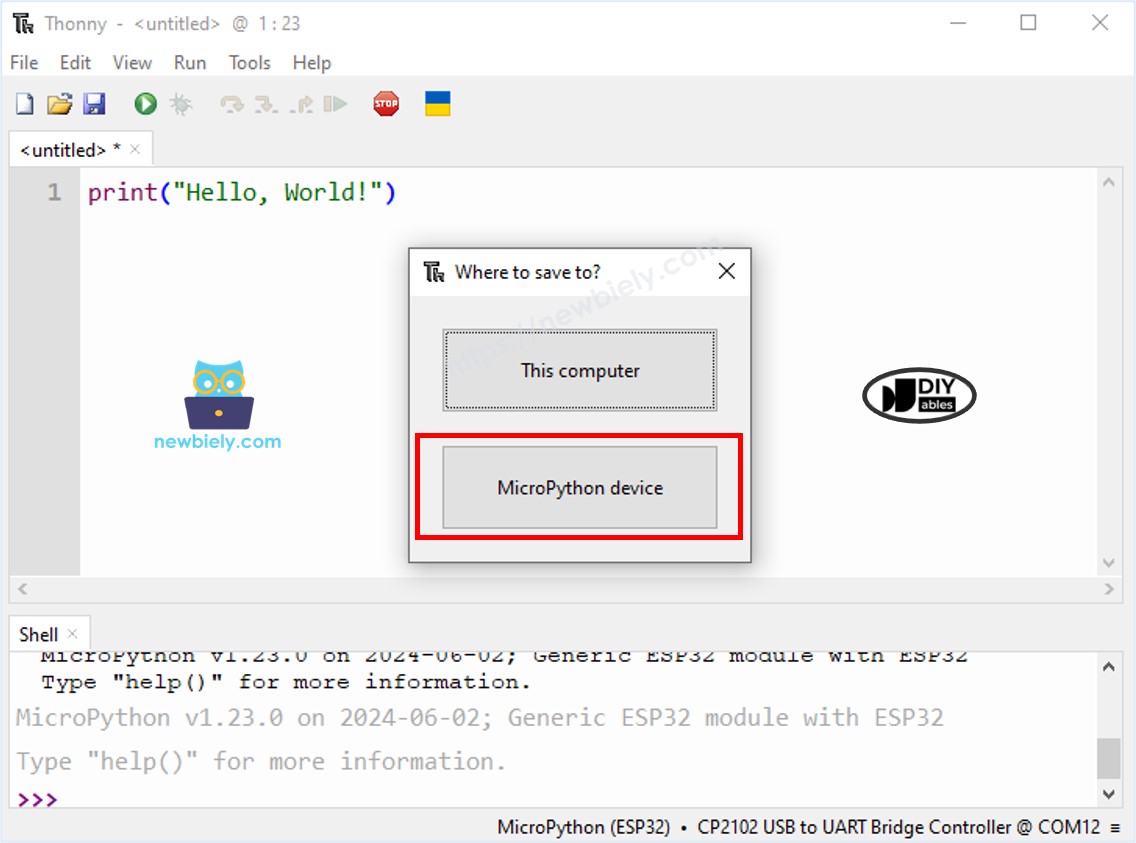Select the Shell tab
This screenshot has width=1136, height=843.
tap(37, 633)
